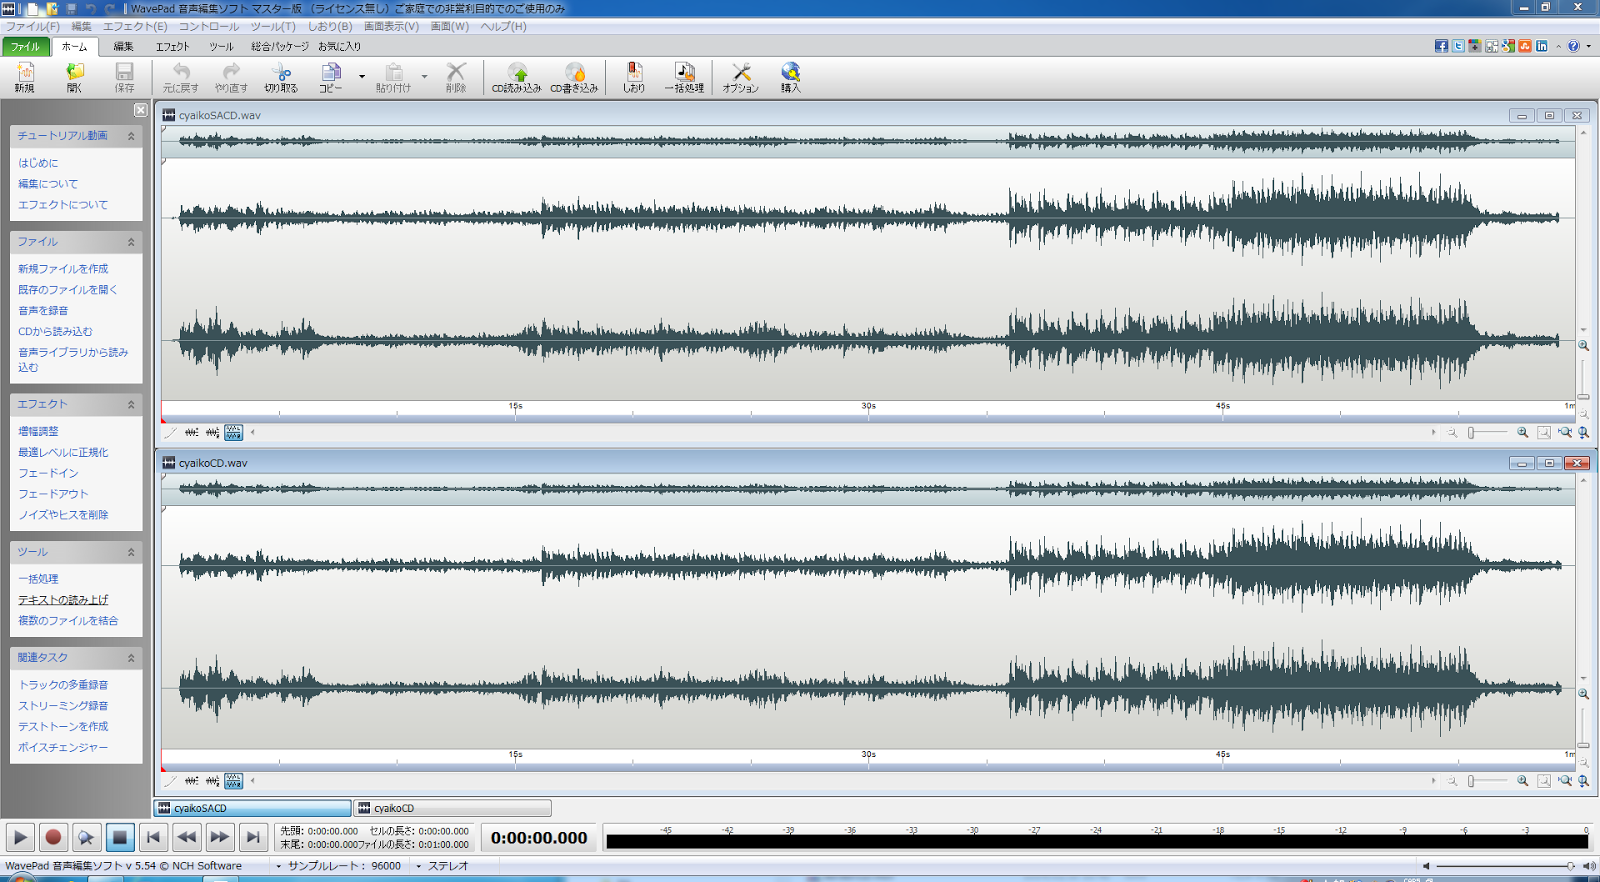Click the ボイスチェンジャー link

[x=63, y=748]
